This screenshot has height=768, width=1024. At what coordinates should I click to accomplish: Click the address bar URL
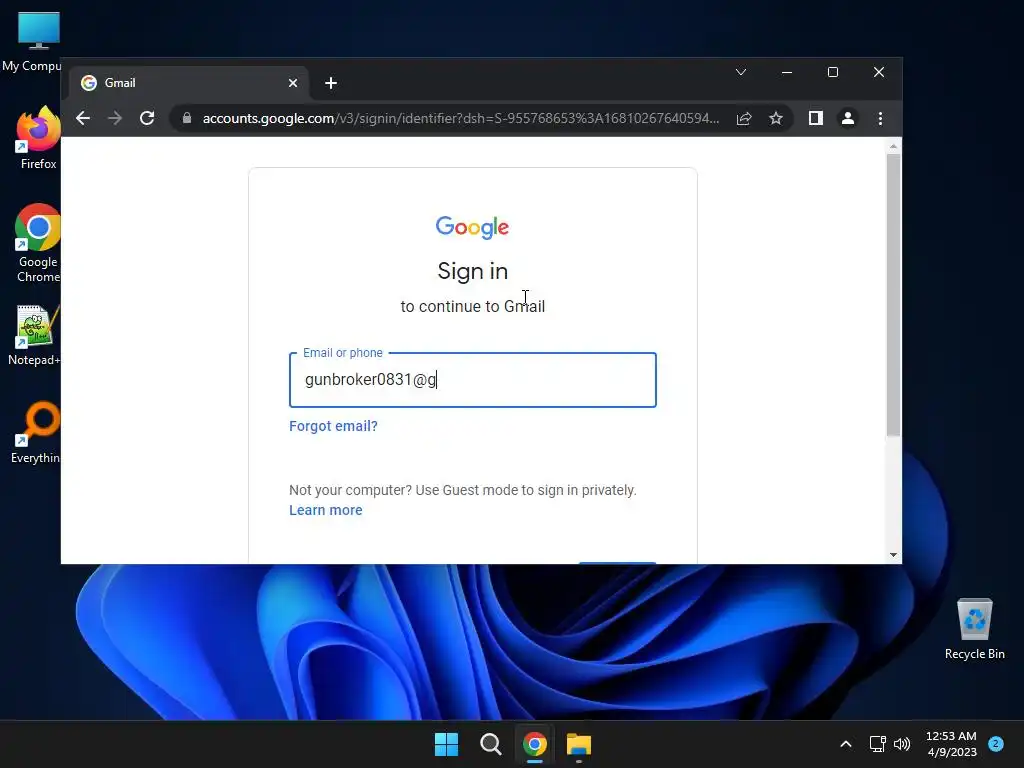[460, 118]
